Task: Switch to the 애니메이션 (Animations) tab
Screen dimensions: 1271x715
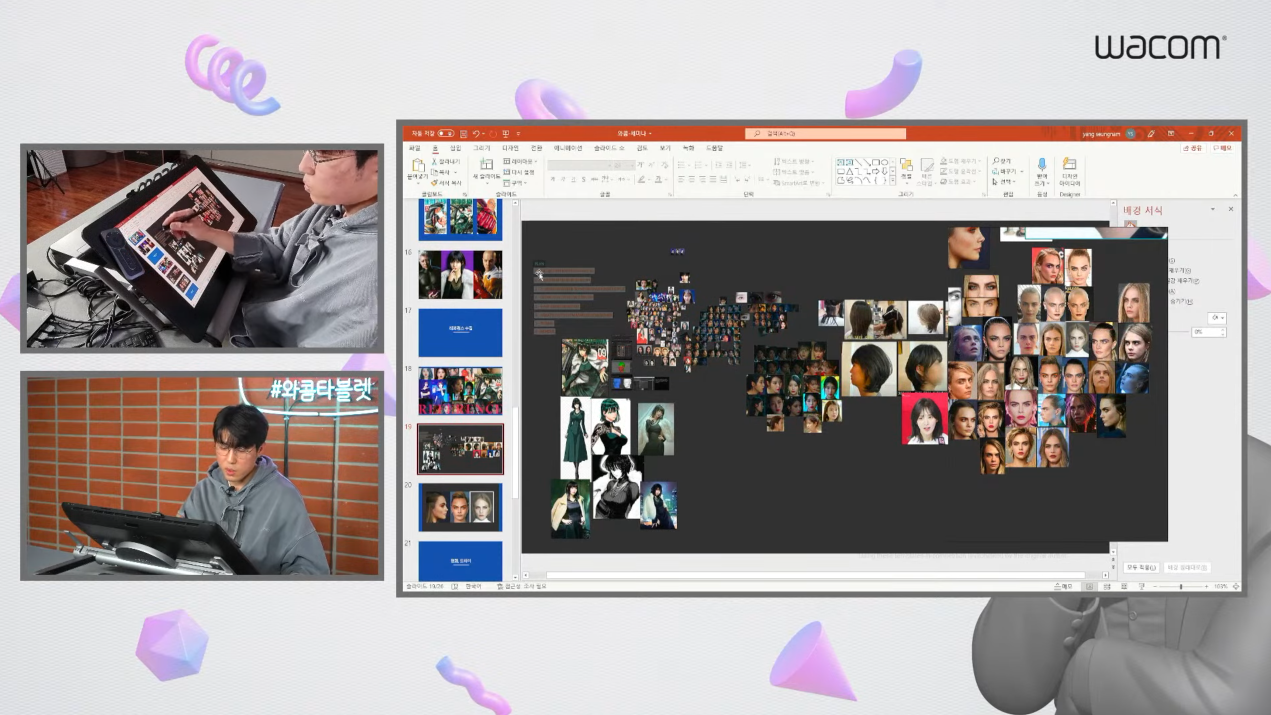Action: [568, 148]
